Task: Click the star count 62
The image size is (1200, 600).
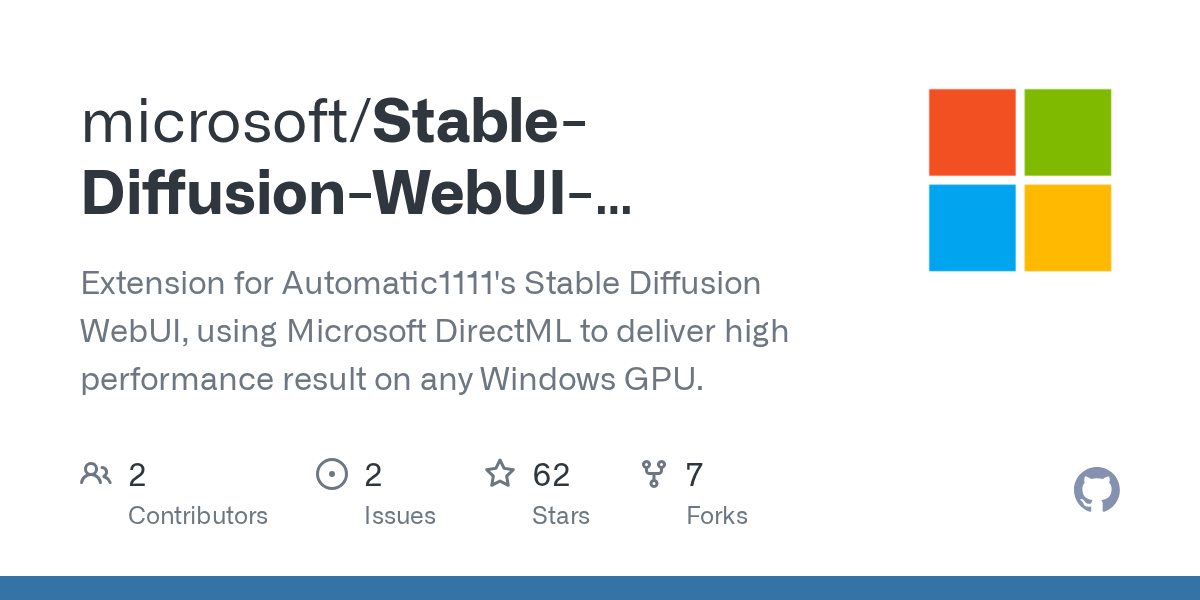Action: point(551,475)
